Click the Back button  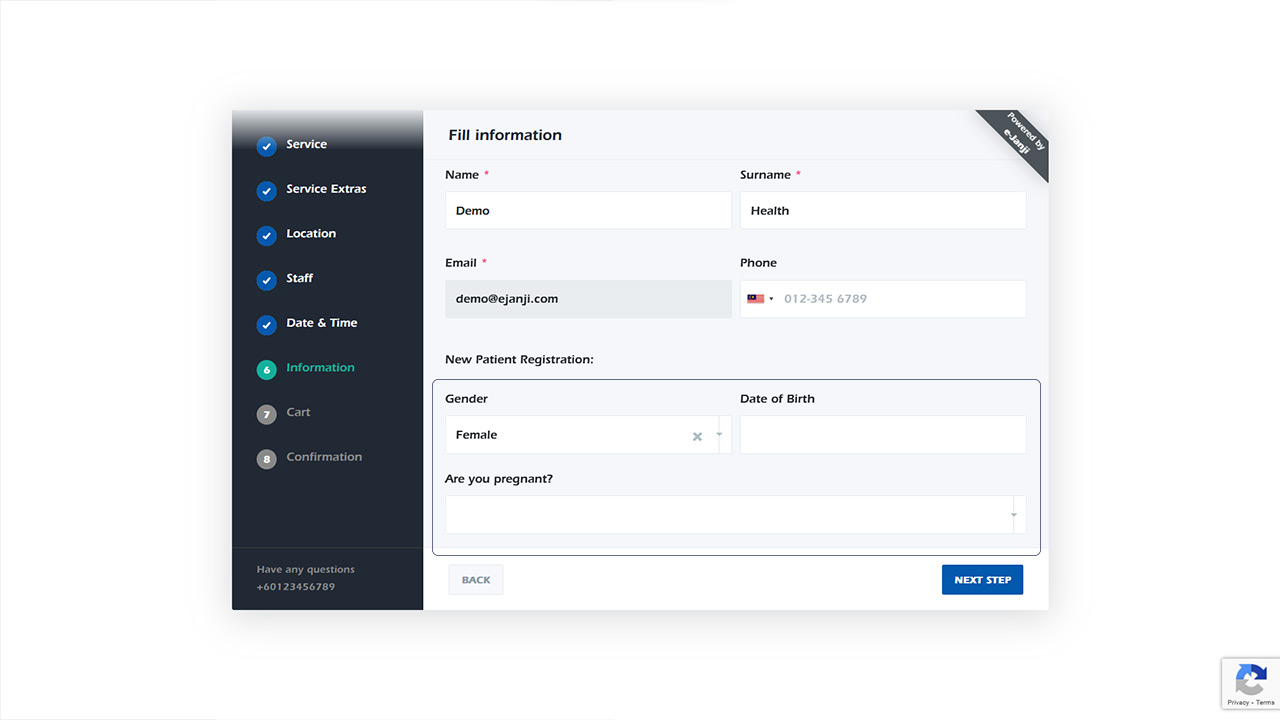point(476,580)
